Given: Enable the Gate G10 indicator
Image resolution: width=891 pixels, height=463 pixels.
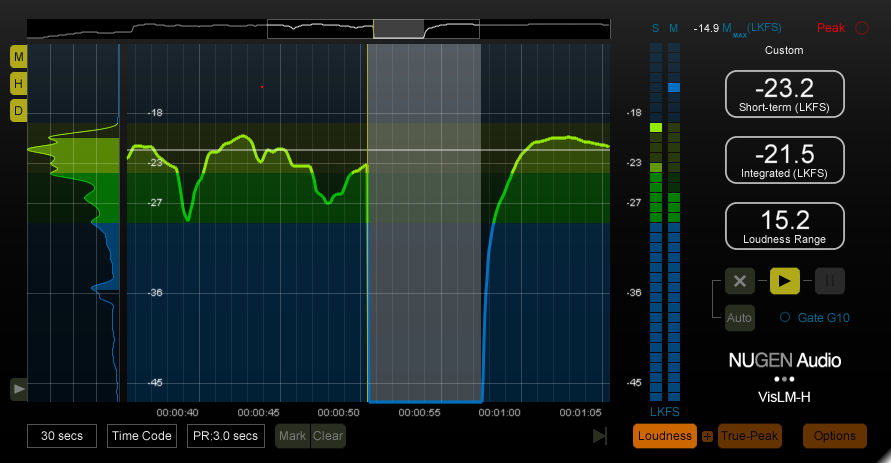Looking at the screenshot, I should [785, 318].
